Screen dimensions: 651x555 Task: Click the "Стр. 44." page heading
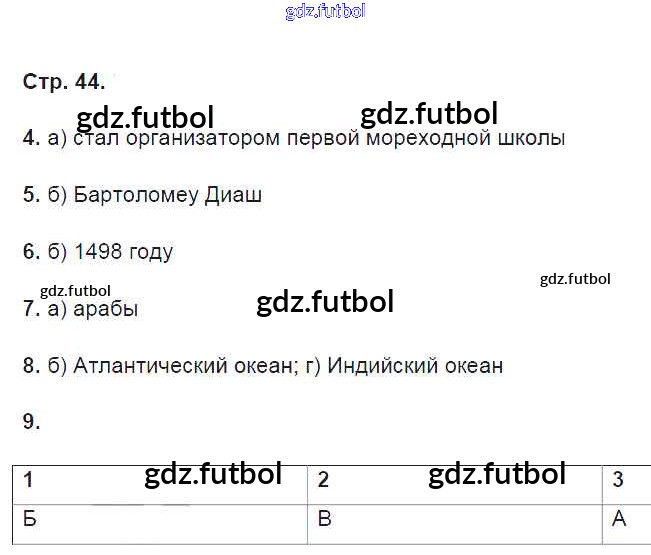tap(63, 83)
